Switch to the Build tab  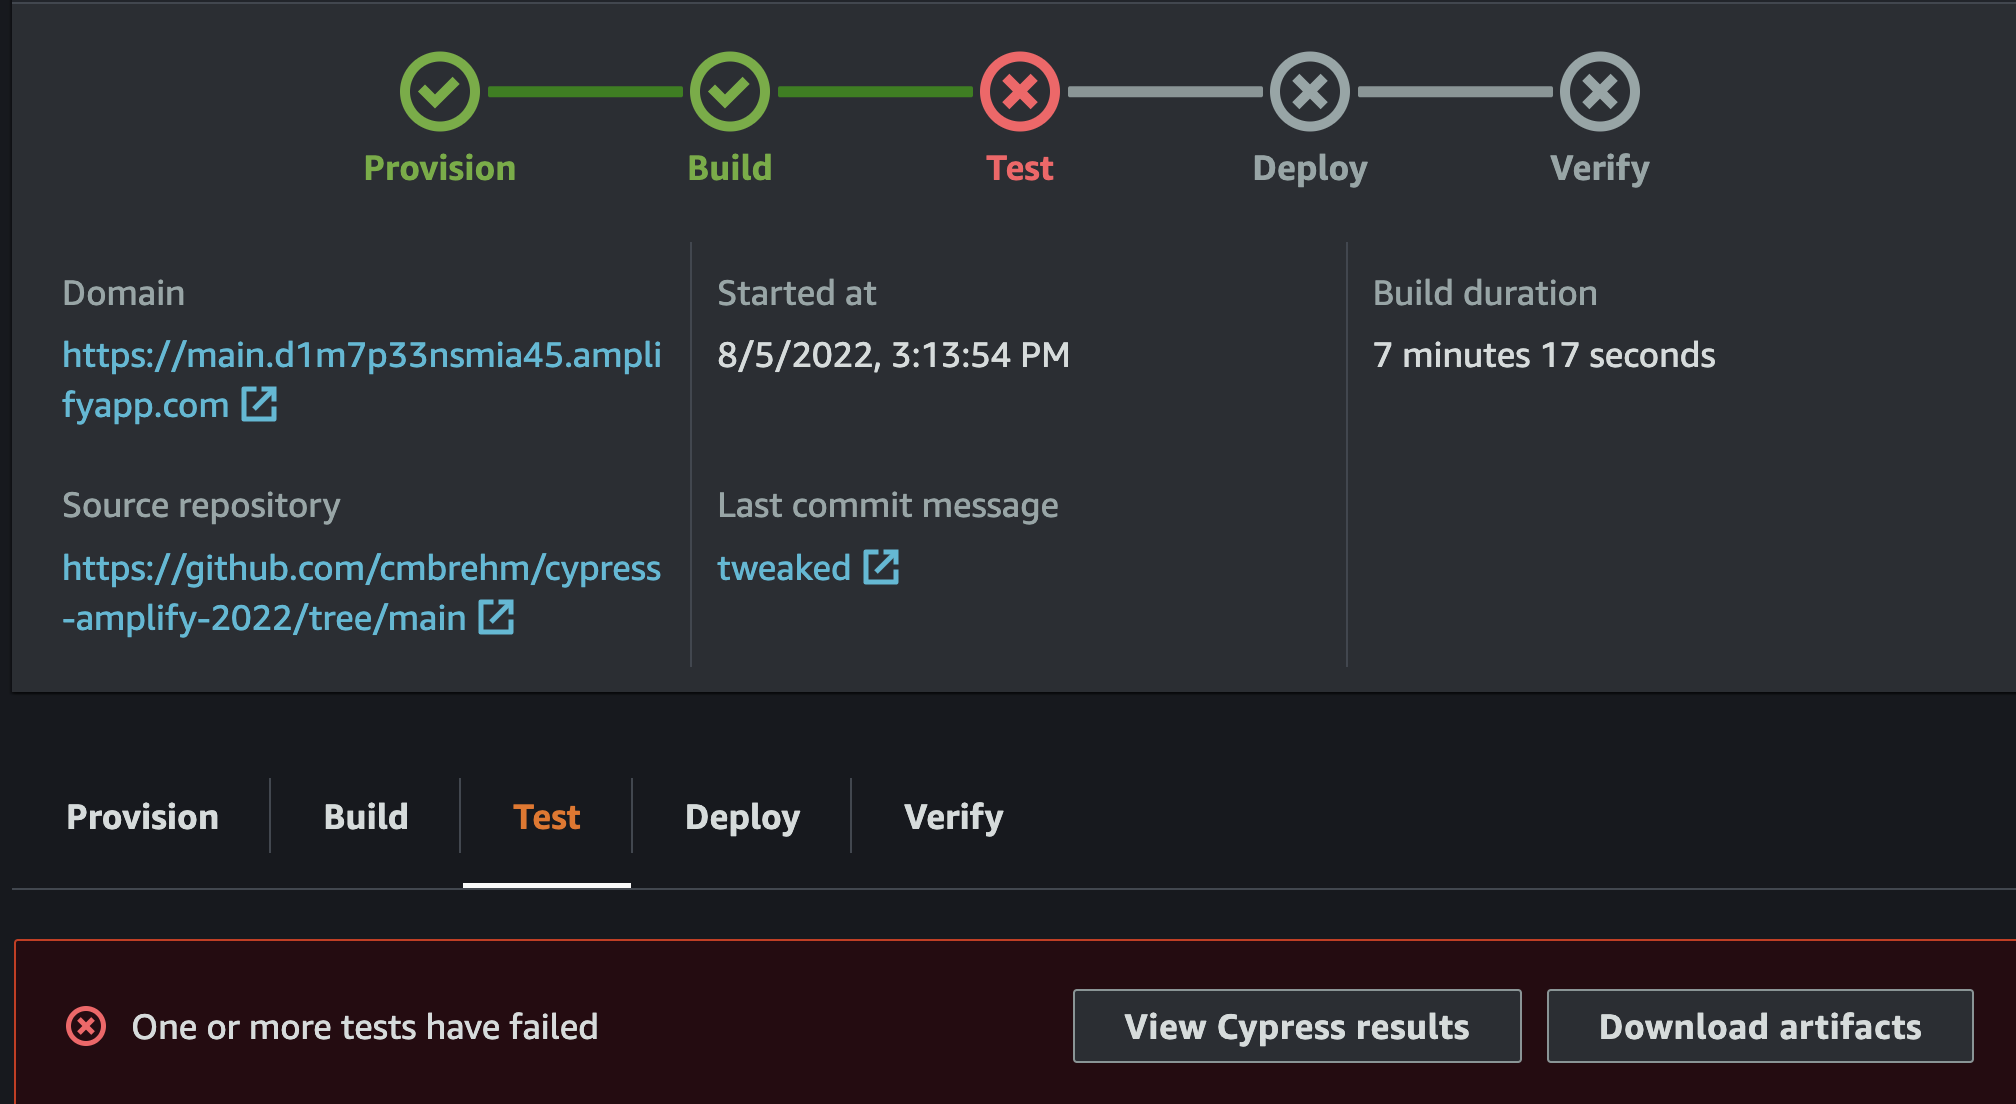tap(364, 816)
